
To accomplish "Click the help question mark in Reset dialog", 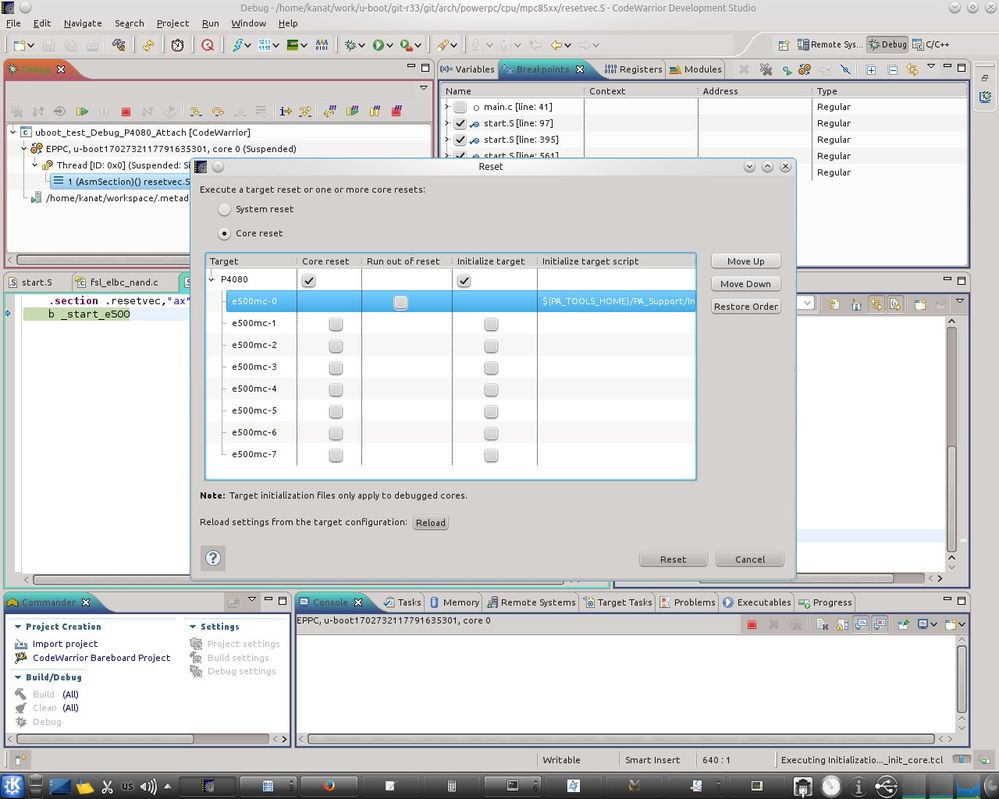I will [x=213, y=558].
